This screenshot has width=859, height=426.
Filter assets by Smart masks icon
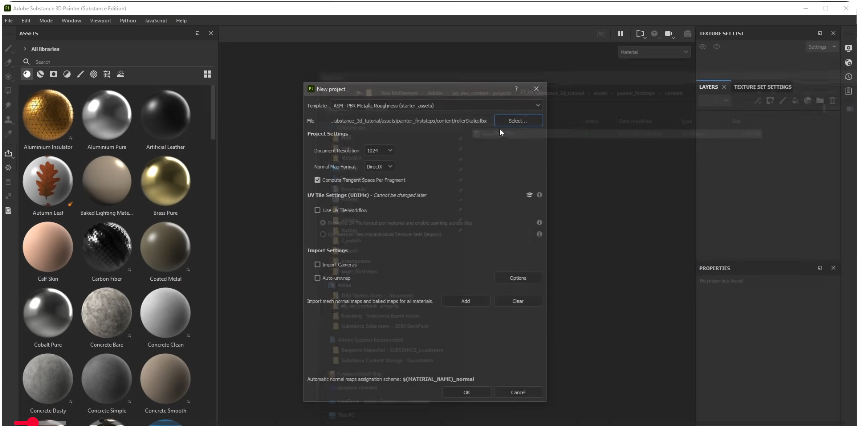click(54, 74)
